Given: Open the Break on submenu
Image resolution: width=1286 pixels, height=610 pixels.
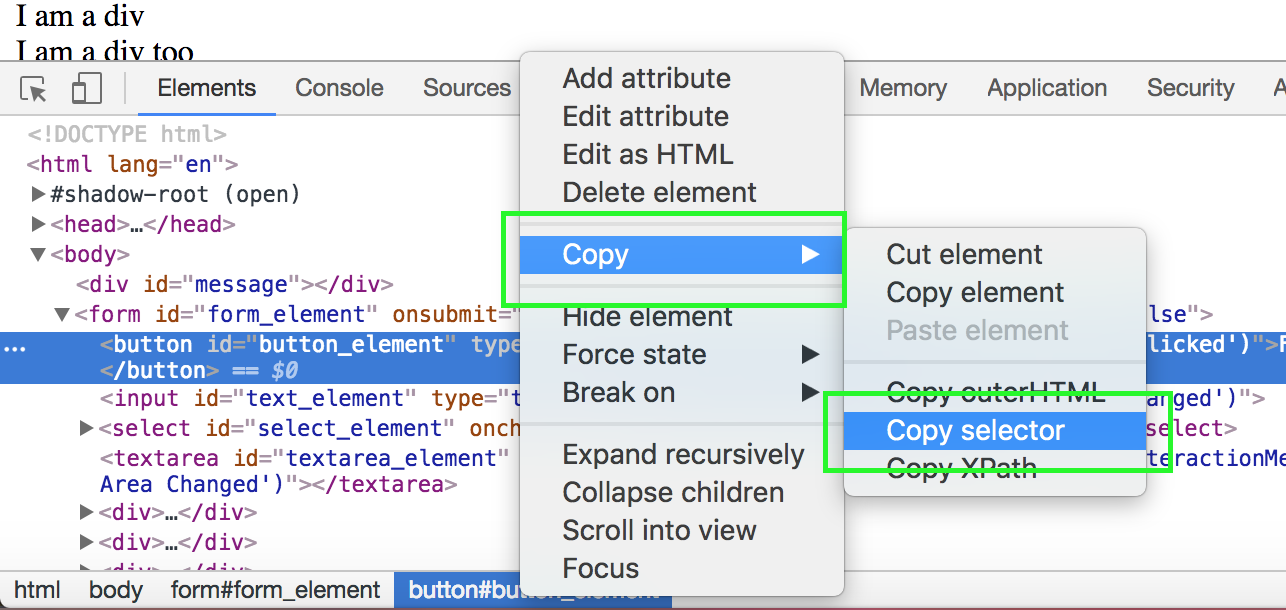Looking at the screenshot, I should click(x=618, y=393).
